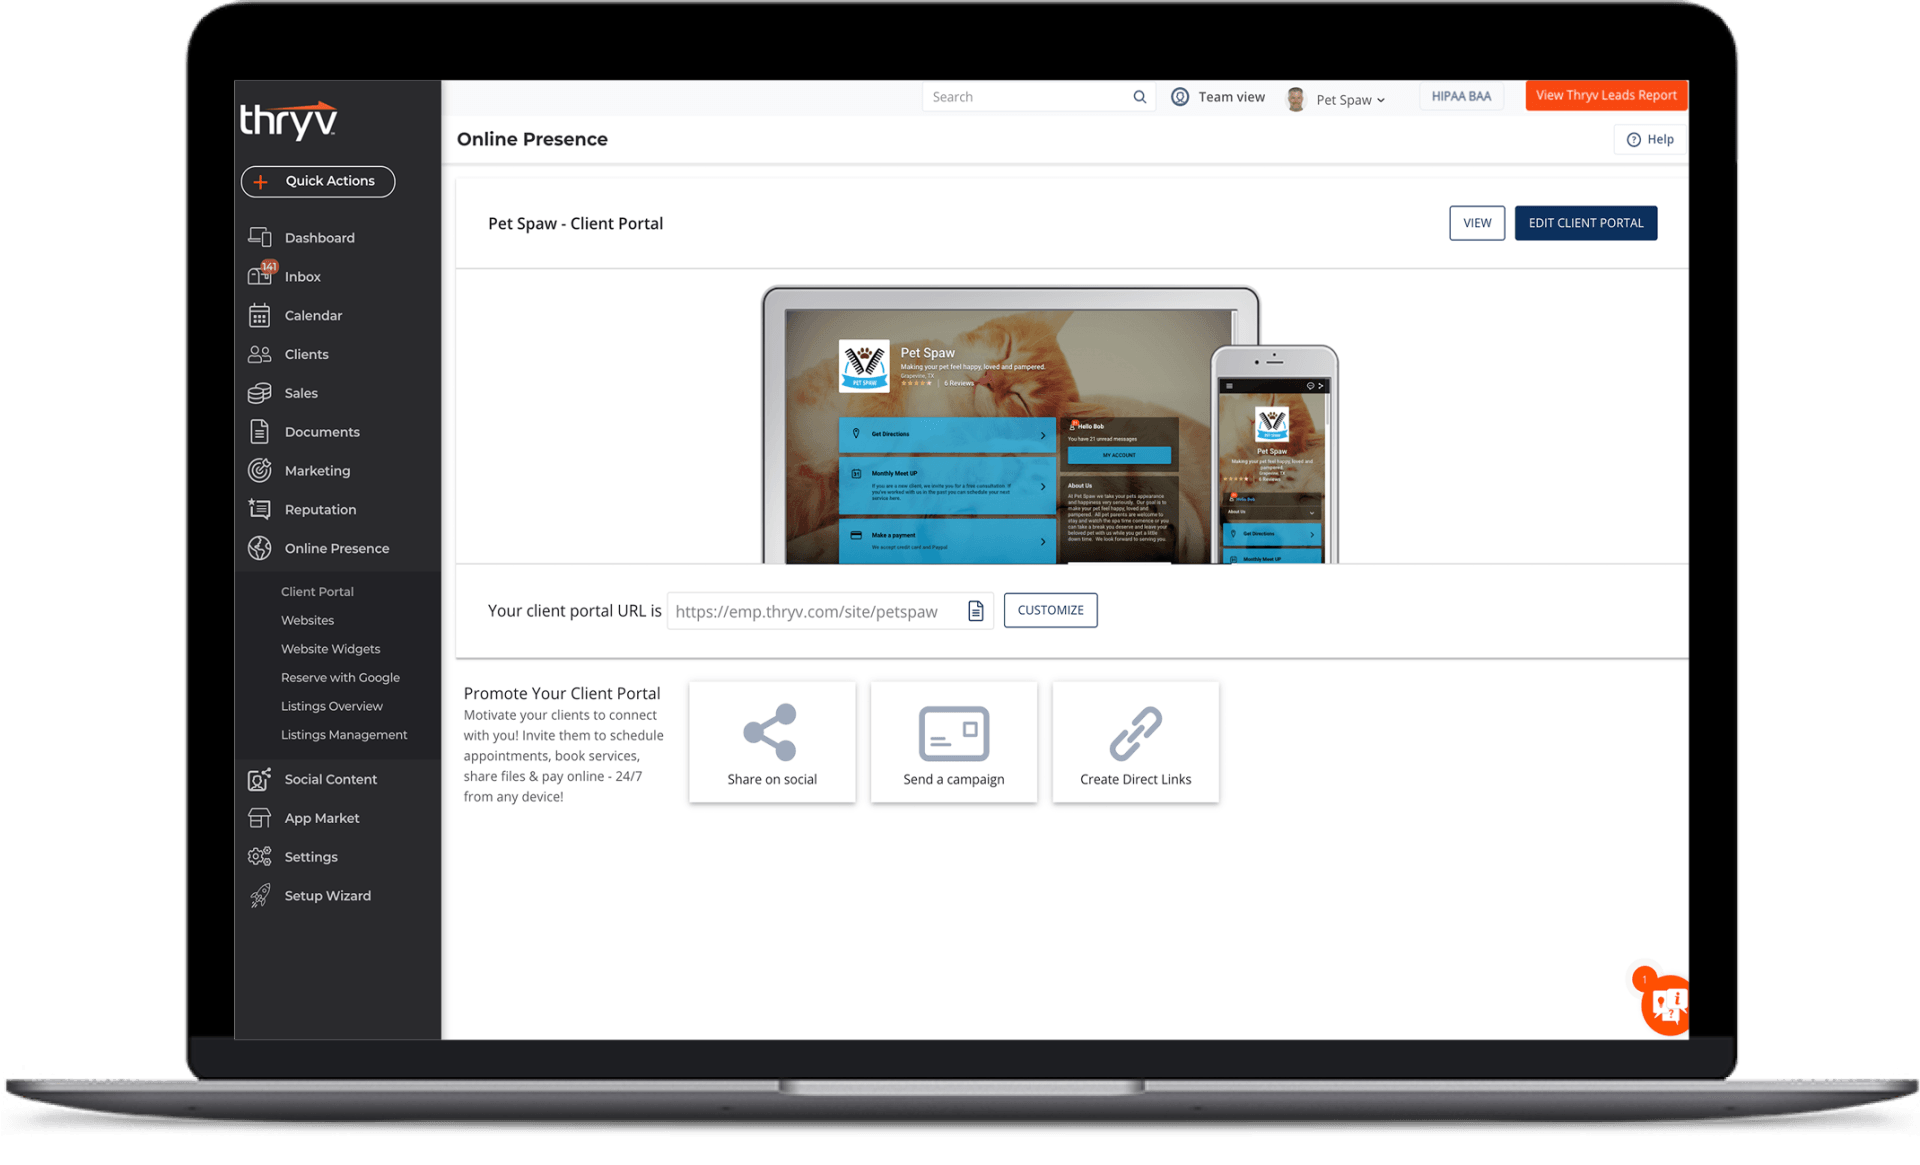Open the orange chat help bubble
Viewport: 1920px width, 1165px height.
1666,1004
